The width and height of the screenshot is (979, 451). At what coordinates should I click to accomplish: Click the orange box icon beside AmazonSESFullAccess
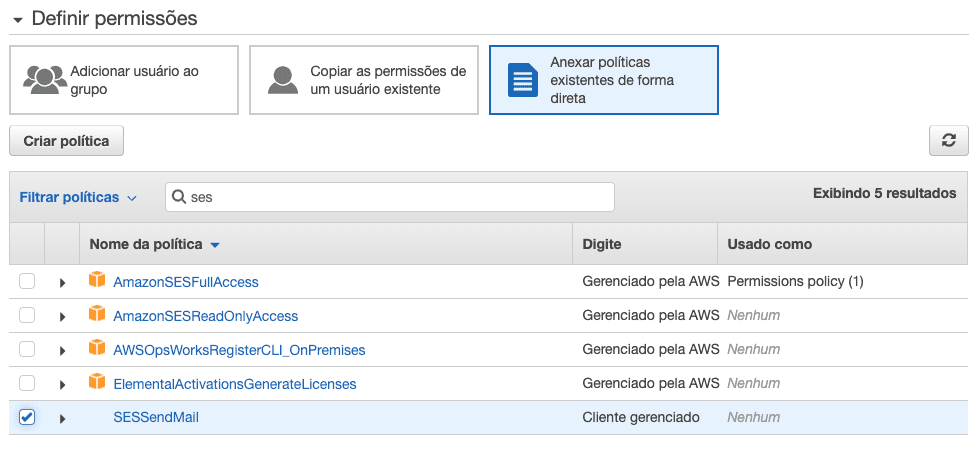tap(97, 281)
